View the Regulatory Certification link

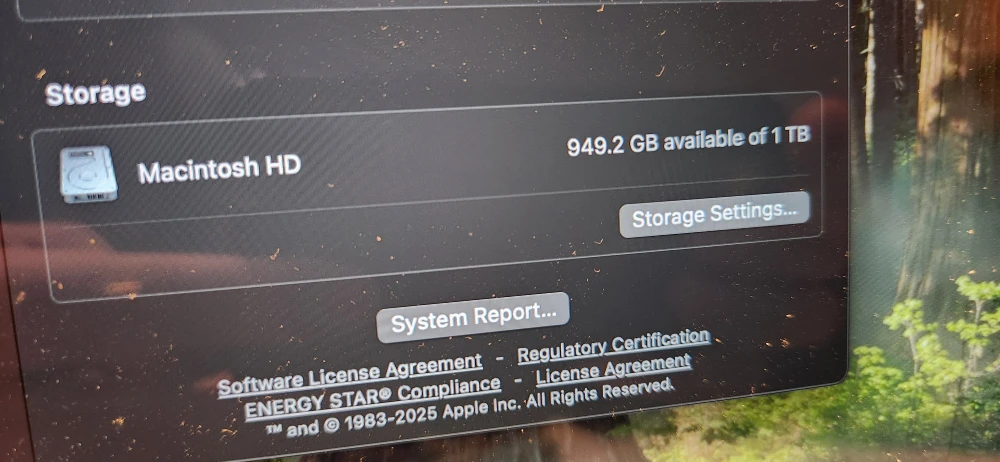[x=614, y=346]
